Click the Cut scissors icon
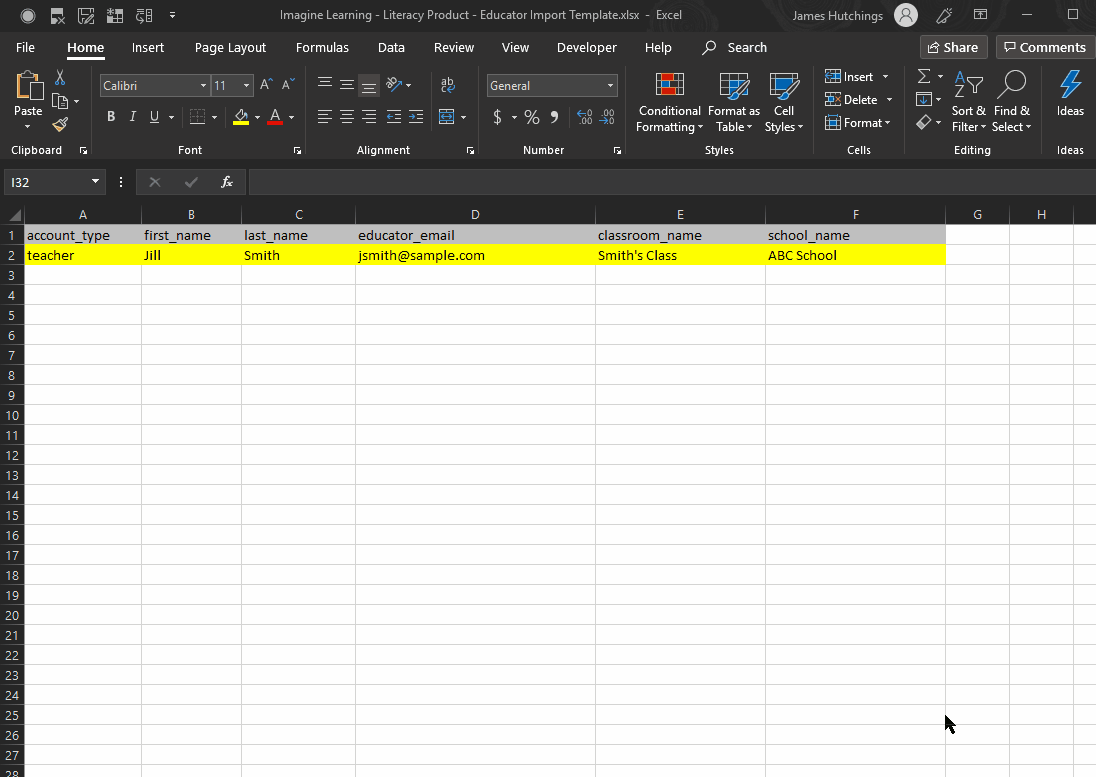Viewport: 1096px width, 777px height. click(x=60, y=78)
